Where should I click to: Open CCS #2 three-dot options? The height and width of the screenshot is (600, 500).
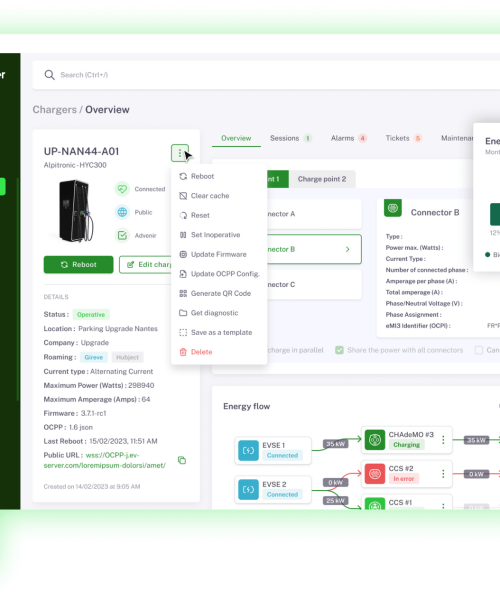point(443,474)
